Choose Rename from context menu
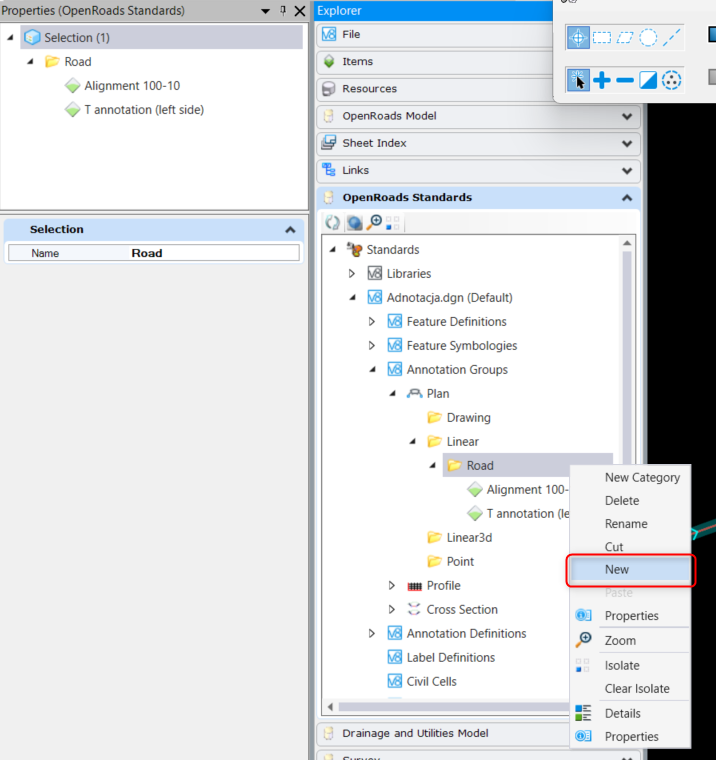 click(631, 524)
